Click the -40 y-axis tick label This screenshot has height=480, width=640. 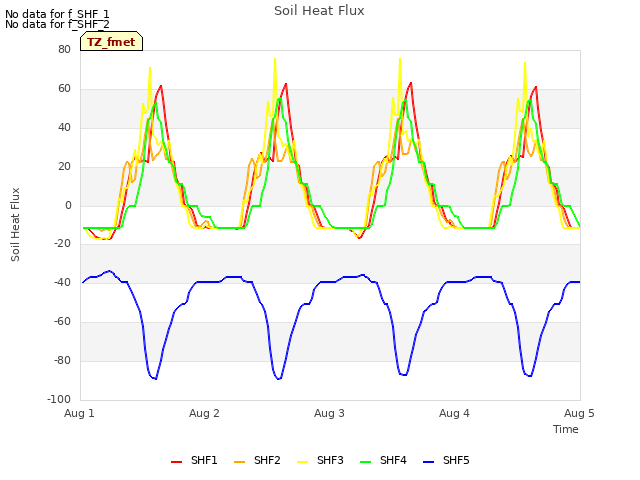[62, 282]
